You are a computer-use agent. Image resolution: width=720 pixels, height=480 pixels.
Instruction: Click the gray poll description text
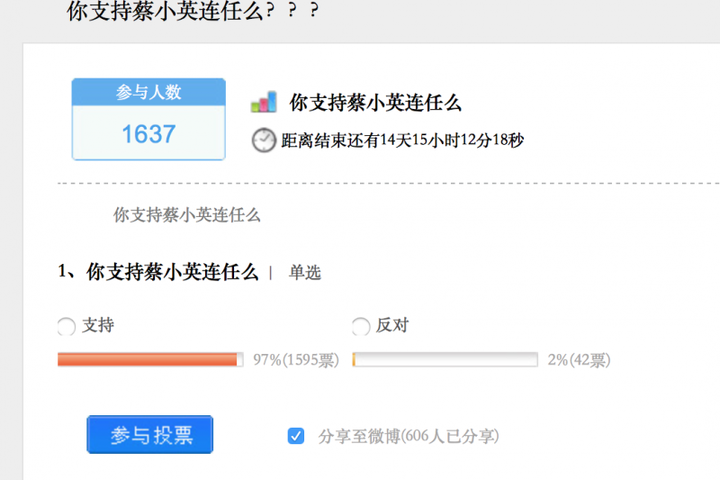coord(187,215)
